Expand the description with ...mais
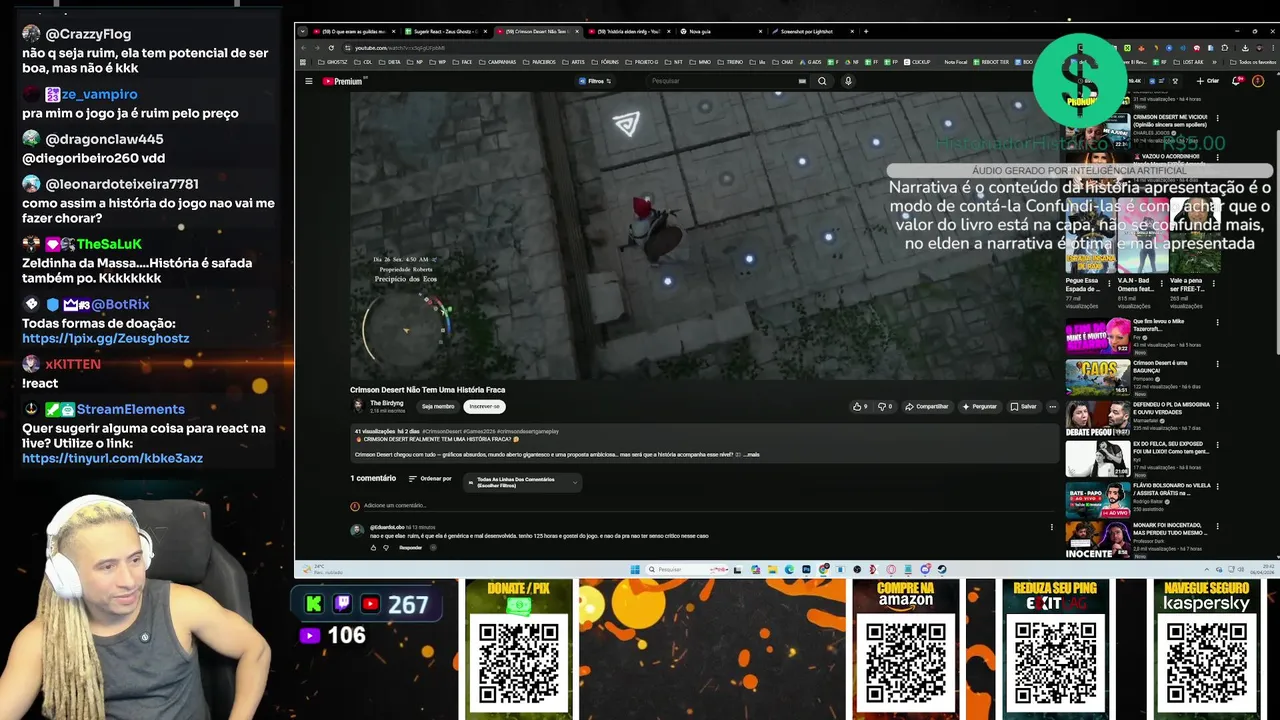Image resolution: width=1280 pixels, height=720 pixels. [x=750, y=455]
